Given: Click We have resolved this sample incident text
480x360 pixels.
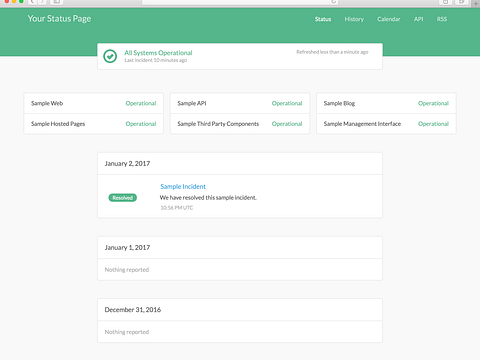Looking at the screenshot, I should (208, 198).
